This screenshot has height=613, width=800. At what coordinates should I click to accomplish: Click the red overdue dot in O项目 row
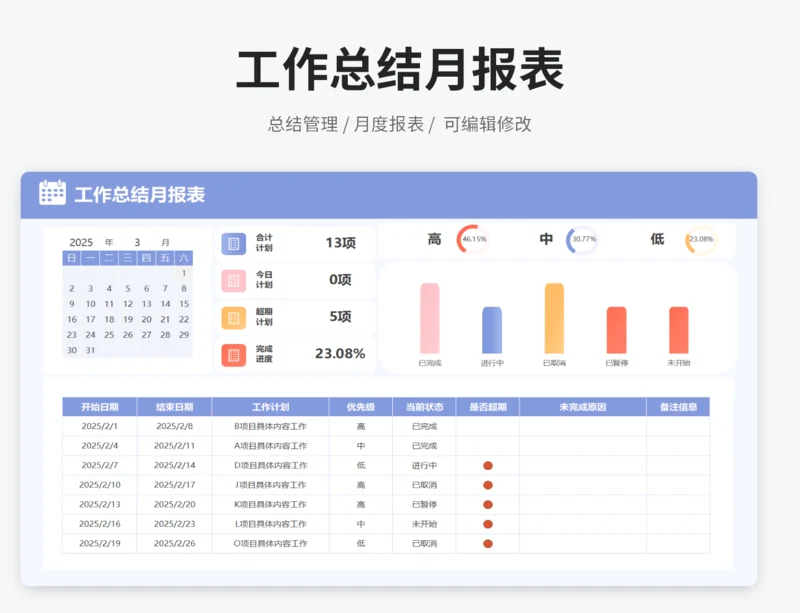coord(488,544)
